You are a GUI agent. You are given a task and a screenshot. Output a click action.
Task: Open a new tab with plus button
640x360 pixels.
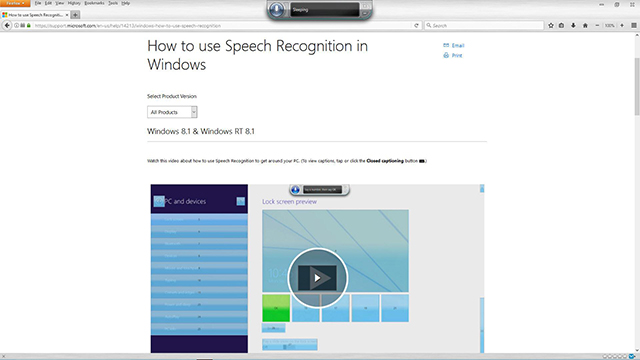click(75, 15)
